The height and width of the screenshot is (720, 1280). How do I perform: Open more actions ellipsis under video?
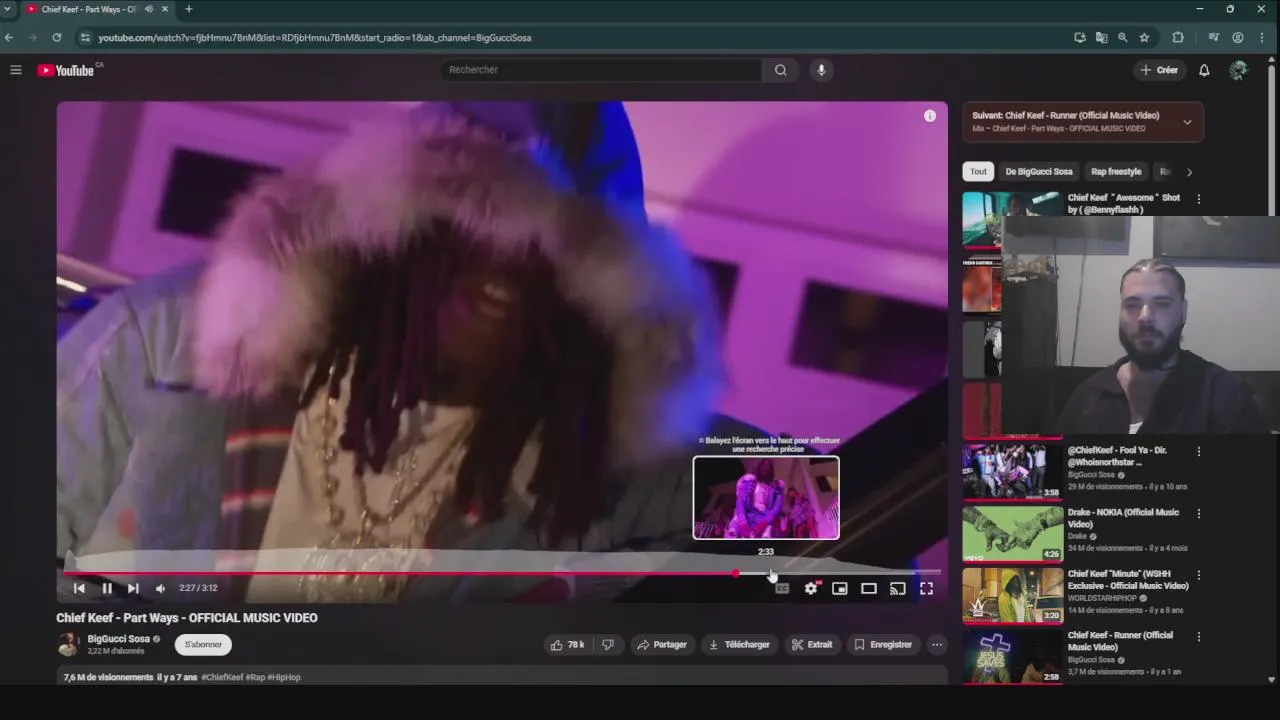pos(937,645)
